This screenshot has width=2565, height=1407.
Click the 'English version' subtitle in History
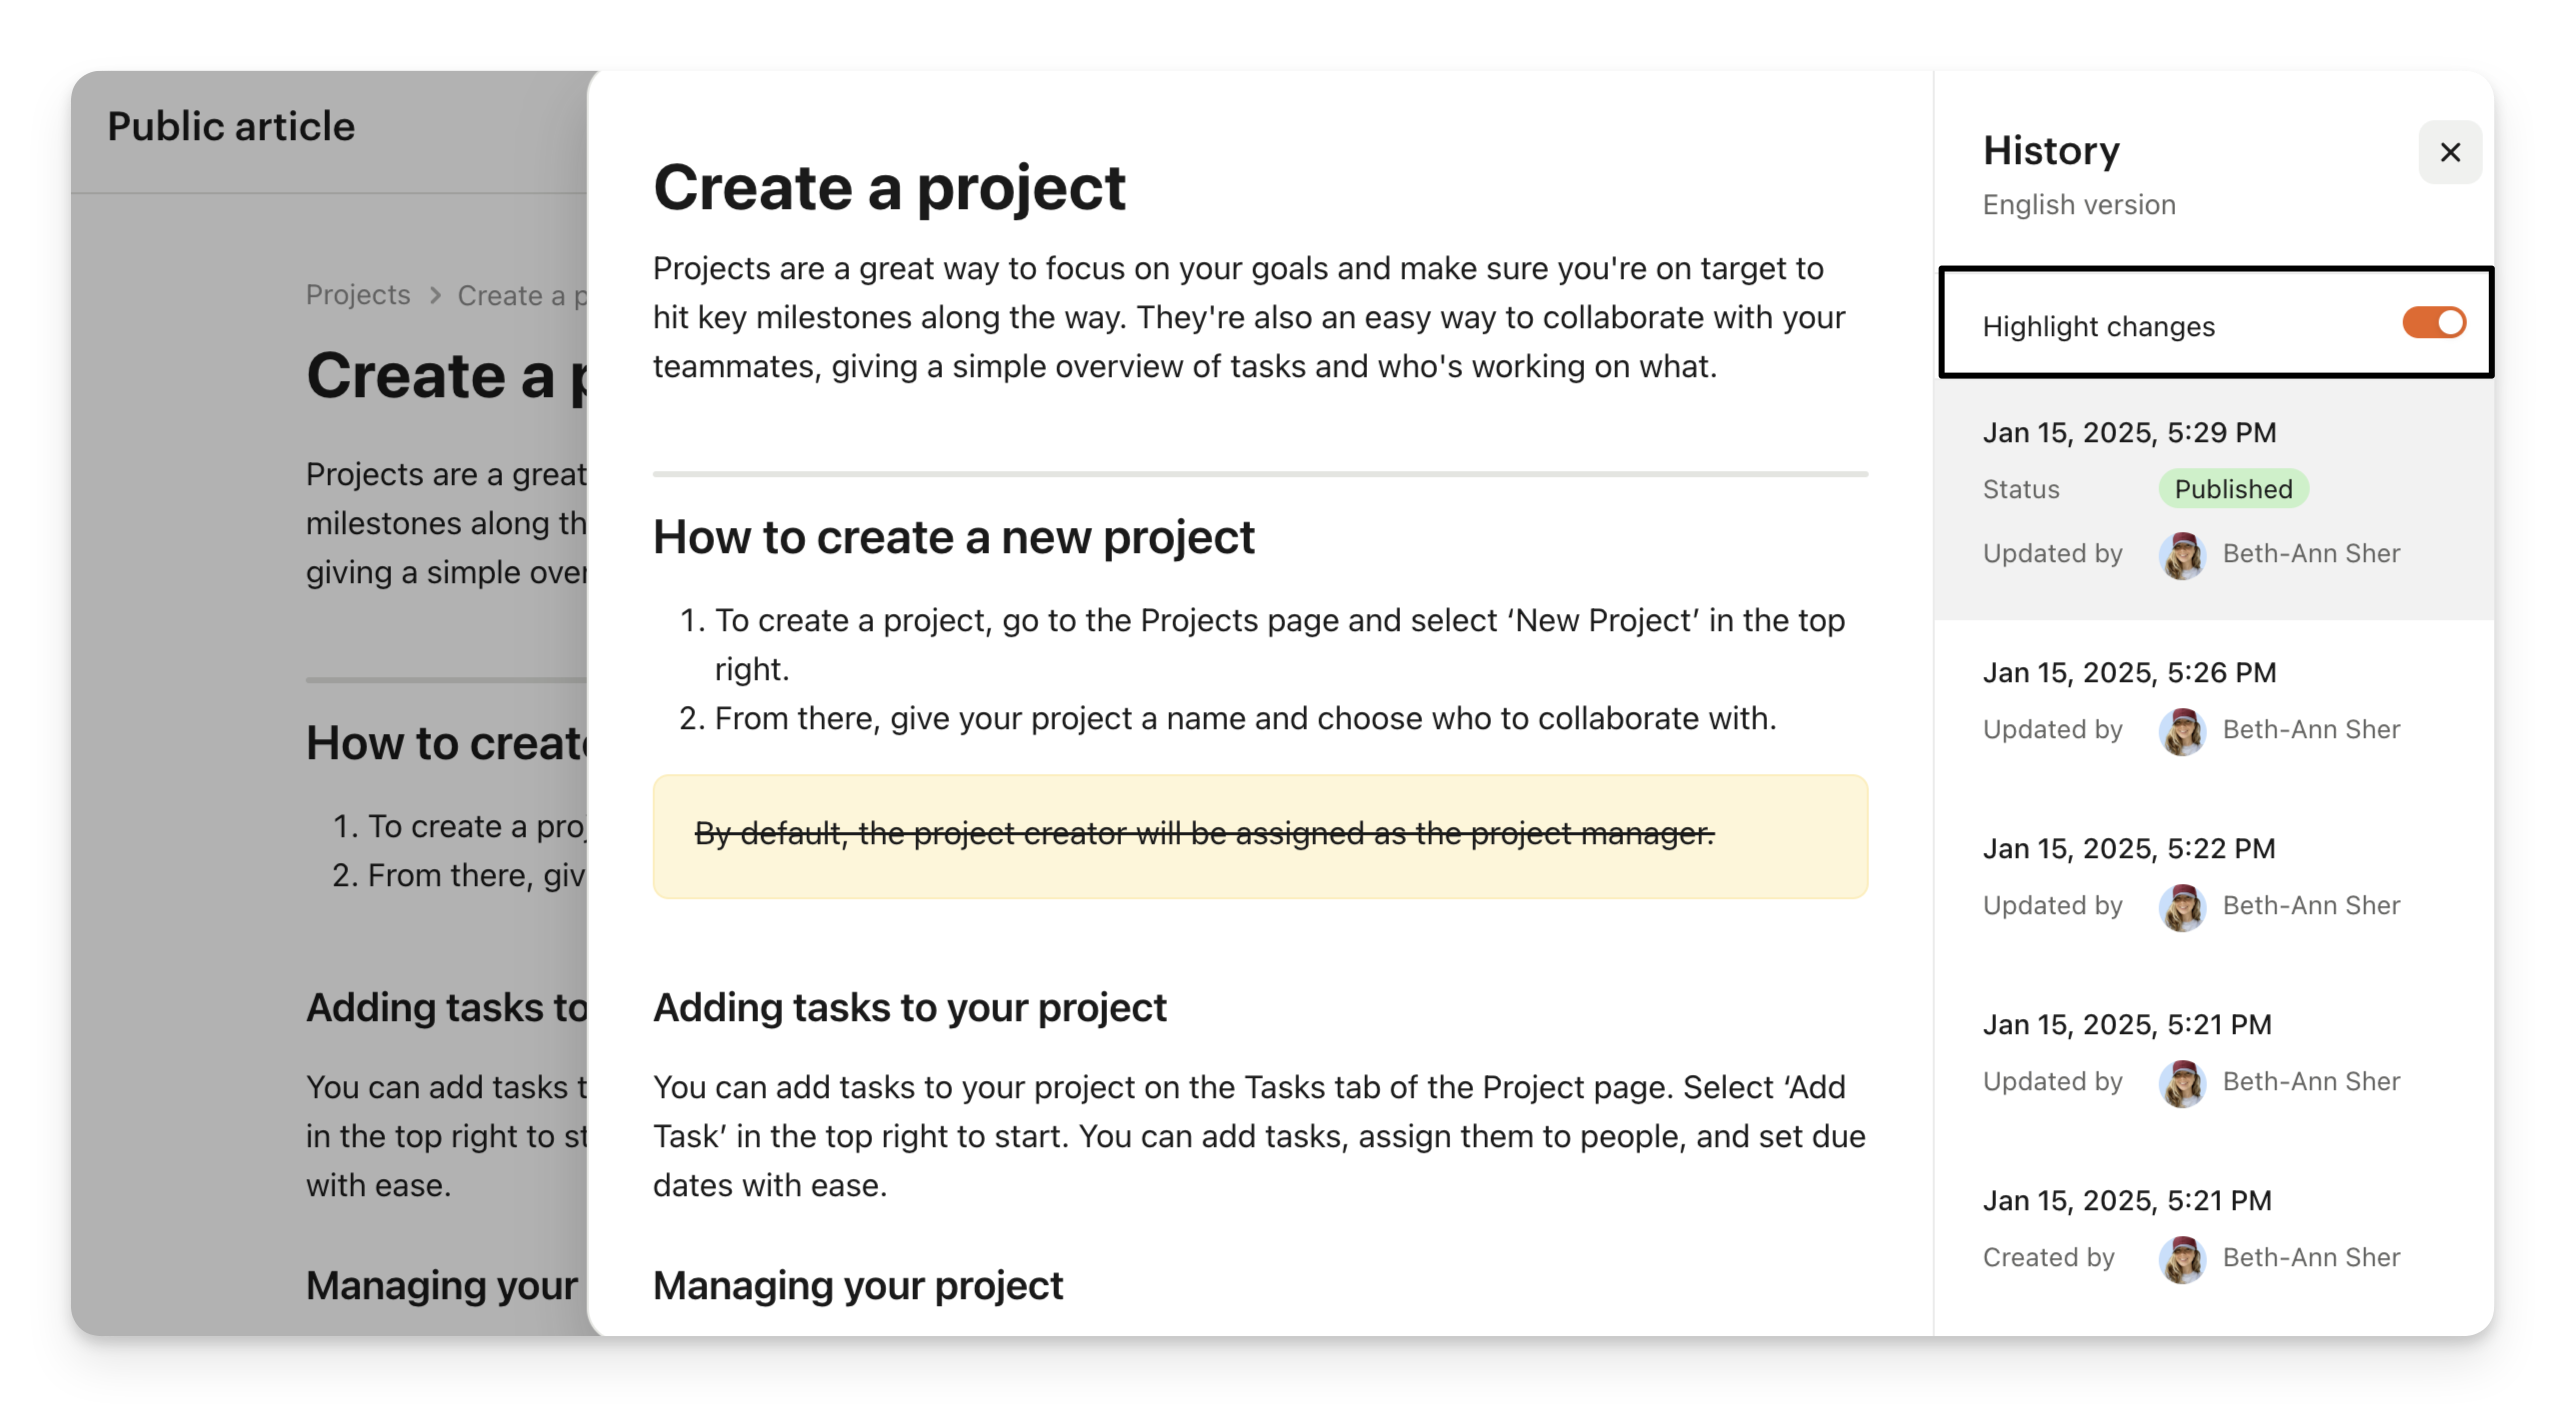(x=2078, y=205)
